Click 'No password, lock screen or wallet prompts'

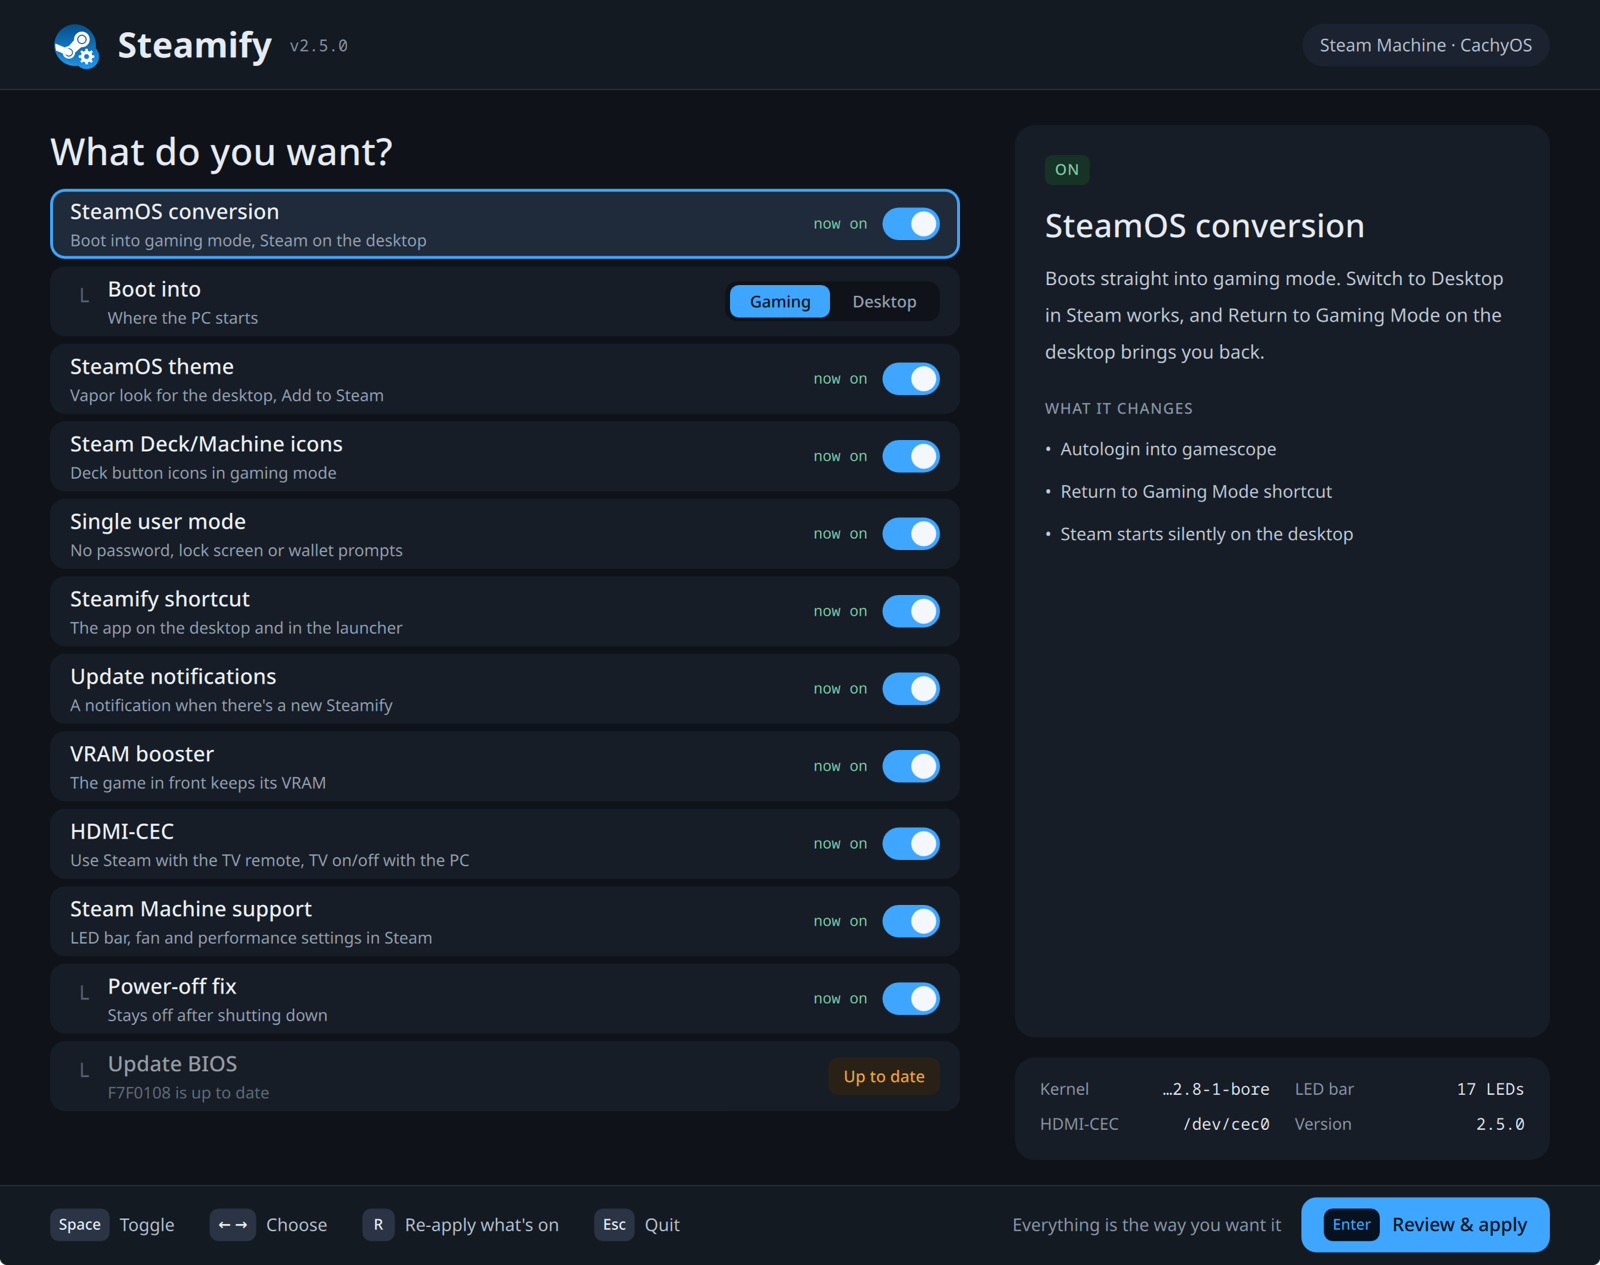[x=236, y=551]
